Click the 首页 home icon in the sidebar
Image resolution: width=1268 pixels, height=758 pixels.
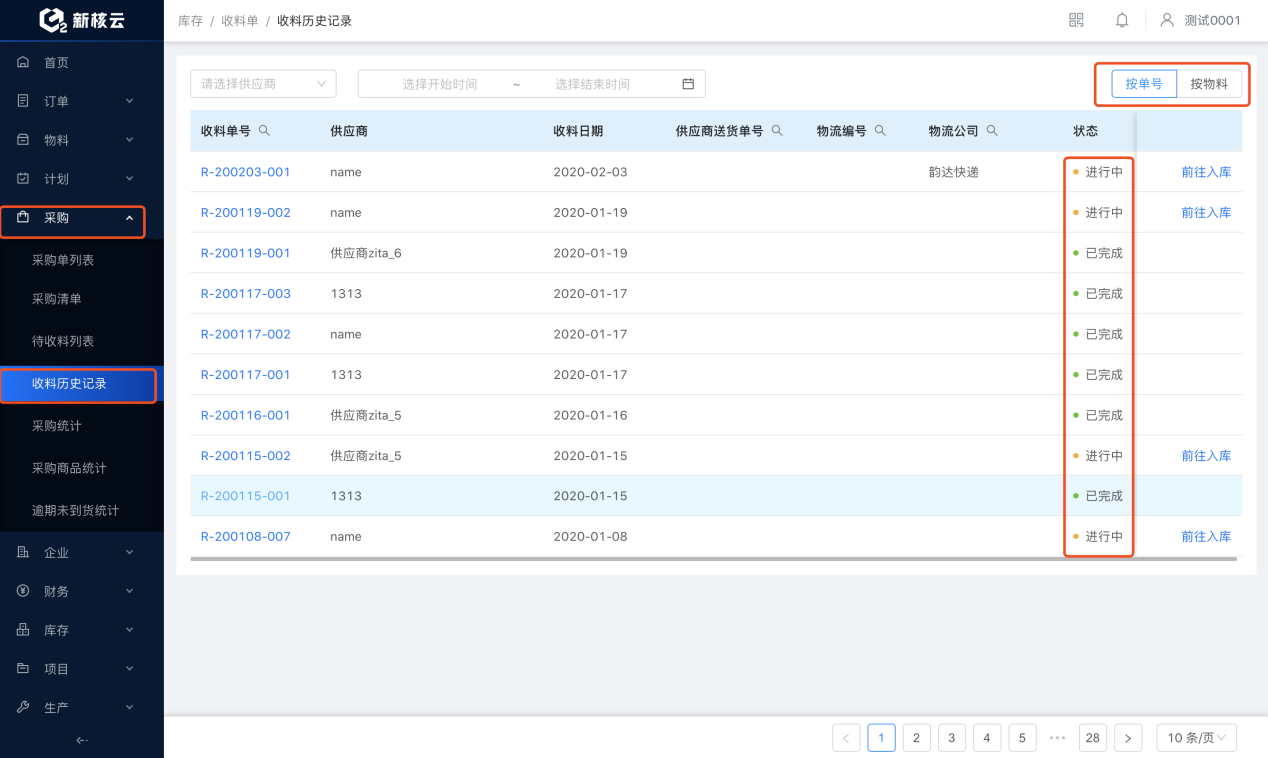tap(23, 62)
